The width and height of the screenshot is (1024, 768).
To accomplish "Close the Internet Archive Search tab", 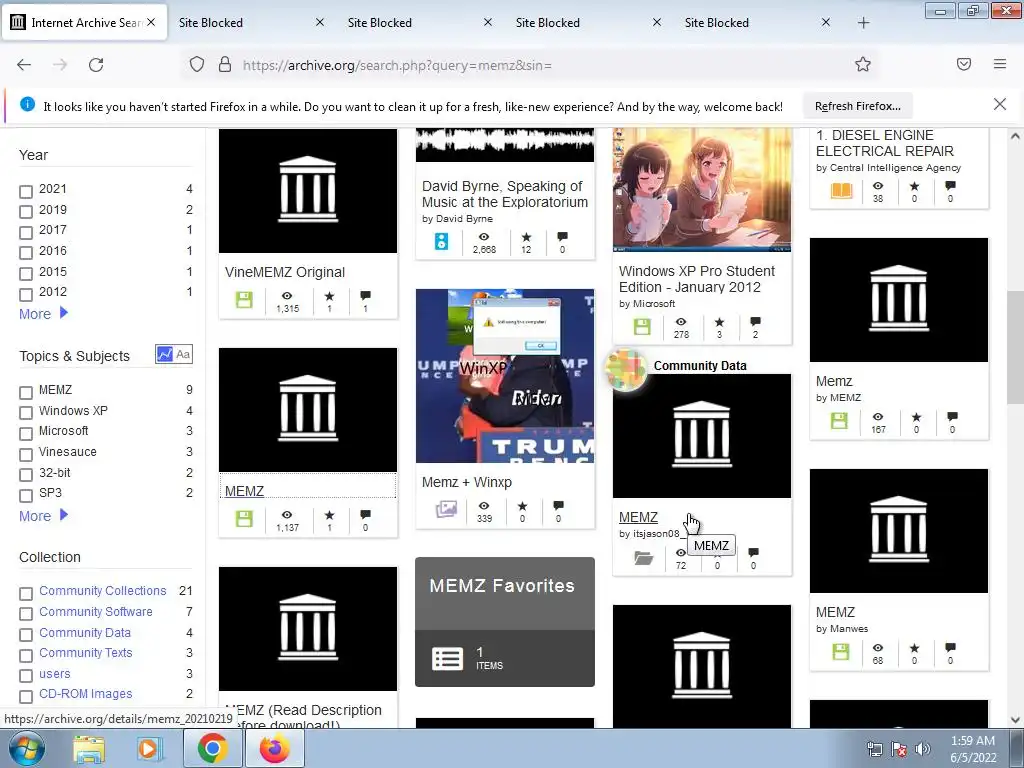I will pyautogui.click(x=151, y=22).
